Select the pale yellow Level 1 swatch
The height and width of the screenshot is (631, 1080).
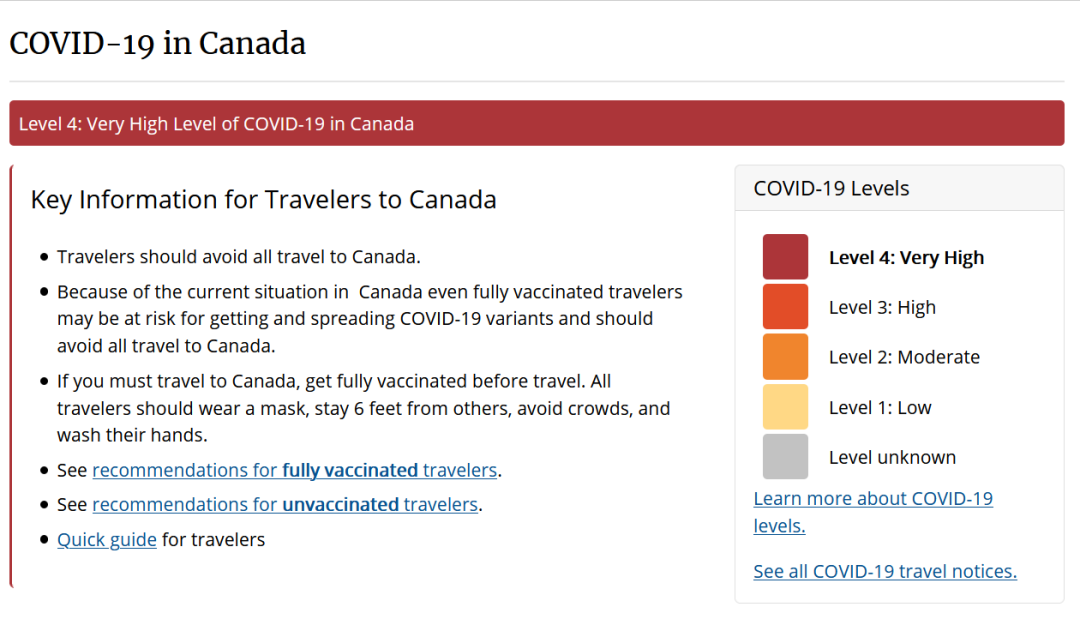coord(785,407)
